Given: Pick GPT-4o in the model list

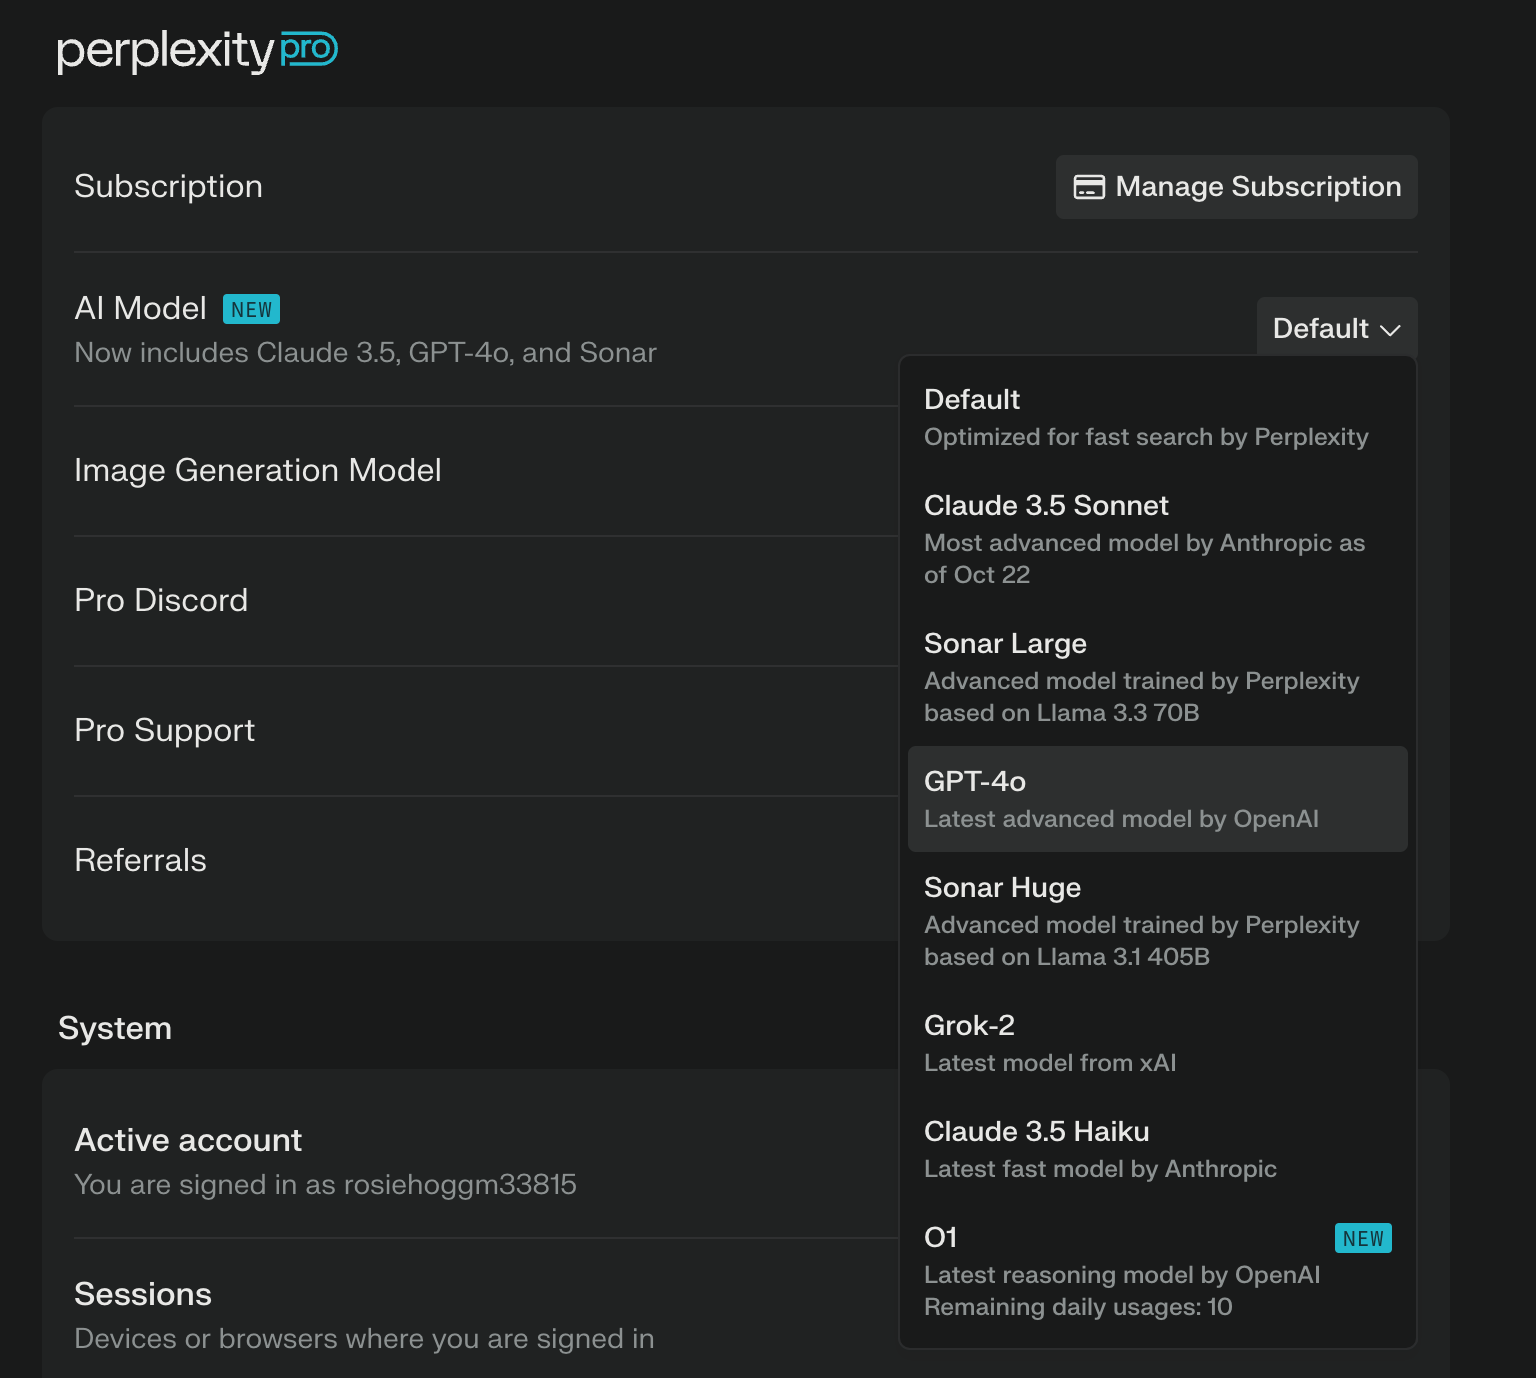Looking at the screenshot, I should (1157, 799).
